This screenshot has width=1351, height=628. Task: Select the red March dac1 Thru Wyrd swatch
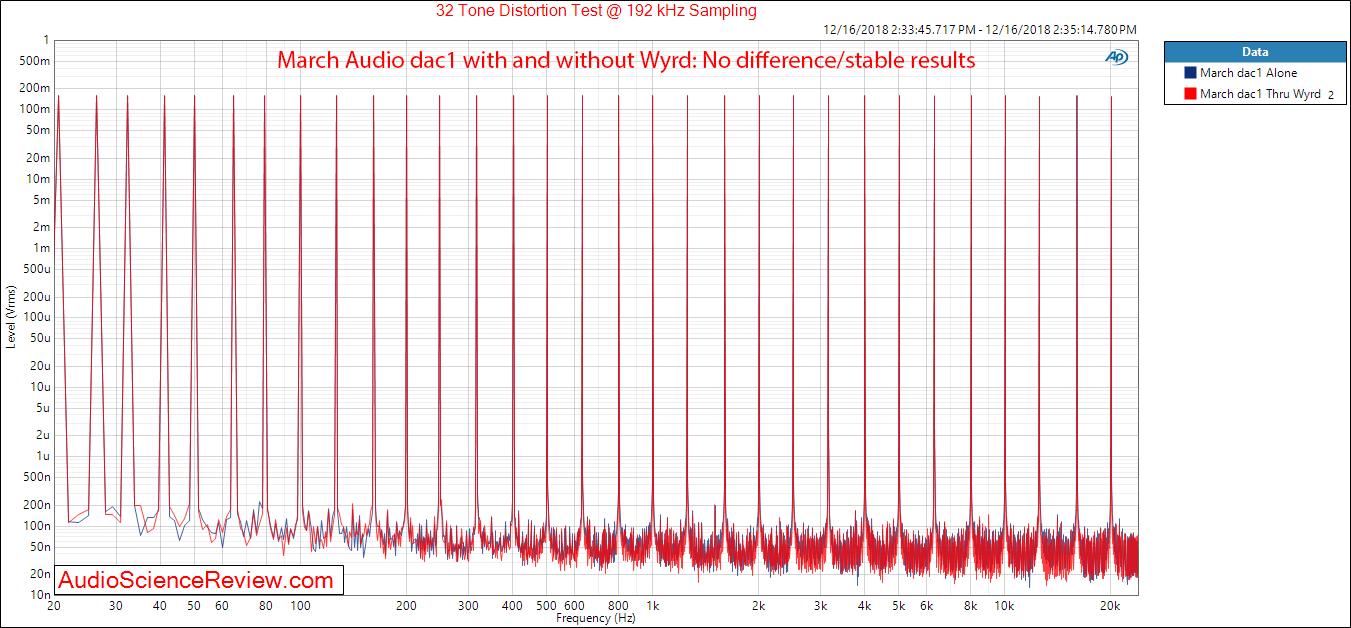pyautogui.click(x=1190, y=94)
